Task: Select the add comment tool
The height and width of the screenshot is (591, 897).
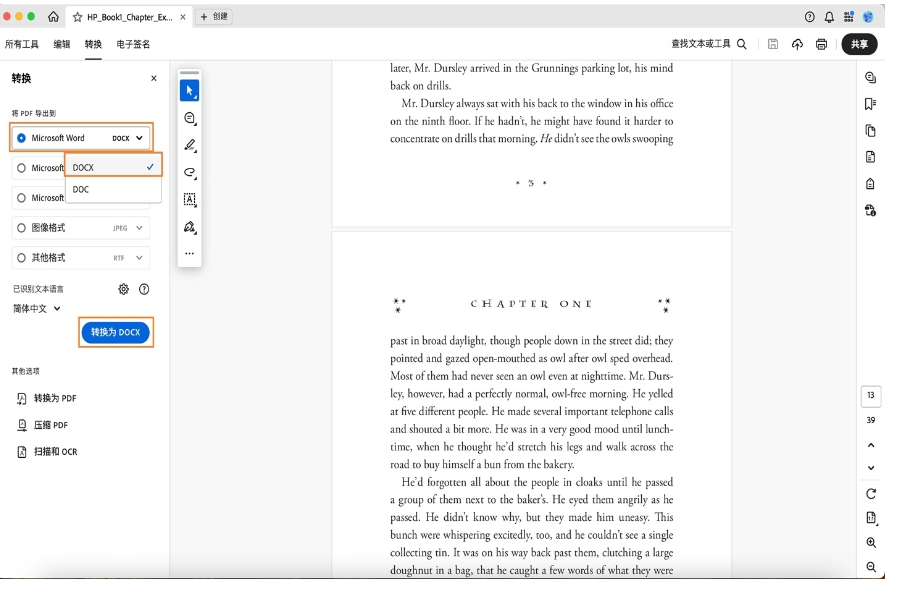Action: (190, 118)
